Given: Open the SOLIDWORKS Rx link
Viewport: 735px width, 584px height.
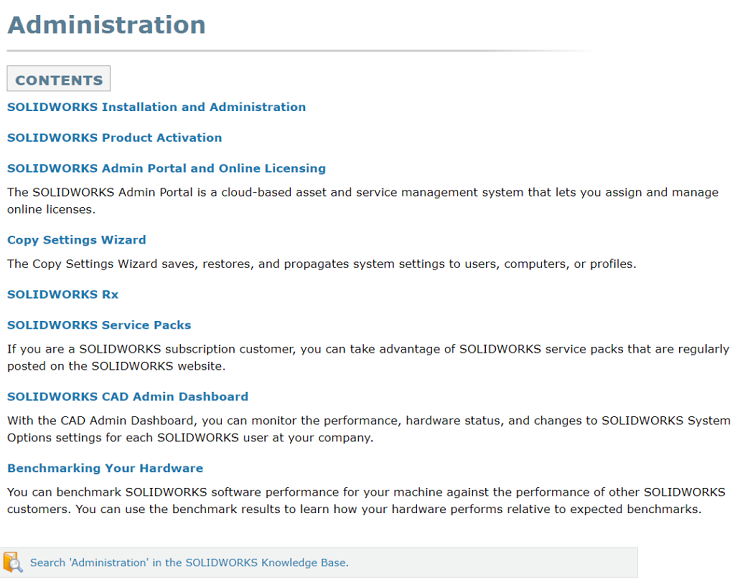Looking at the screenshot, I should point(63,294).
